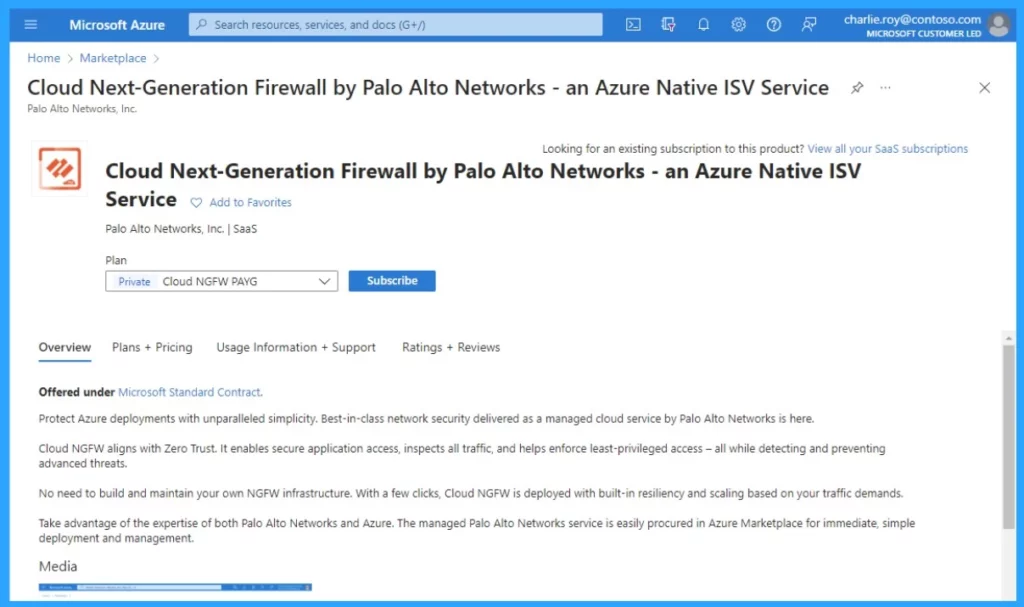This screenshot has width=1024, height=607.
Task: Close the marketplace offer blade
Action: [984, 88]
